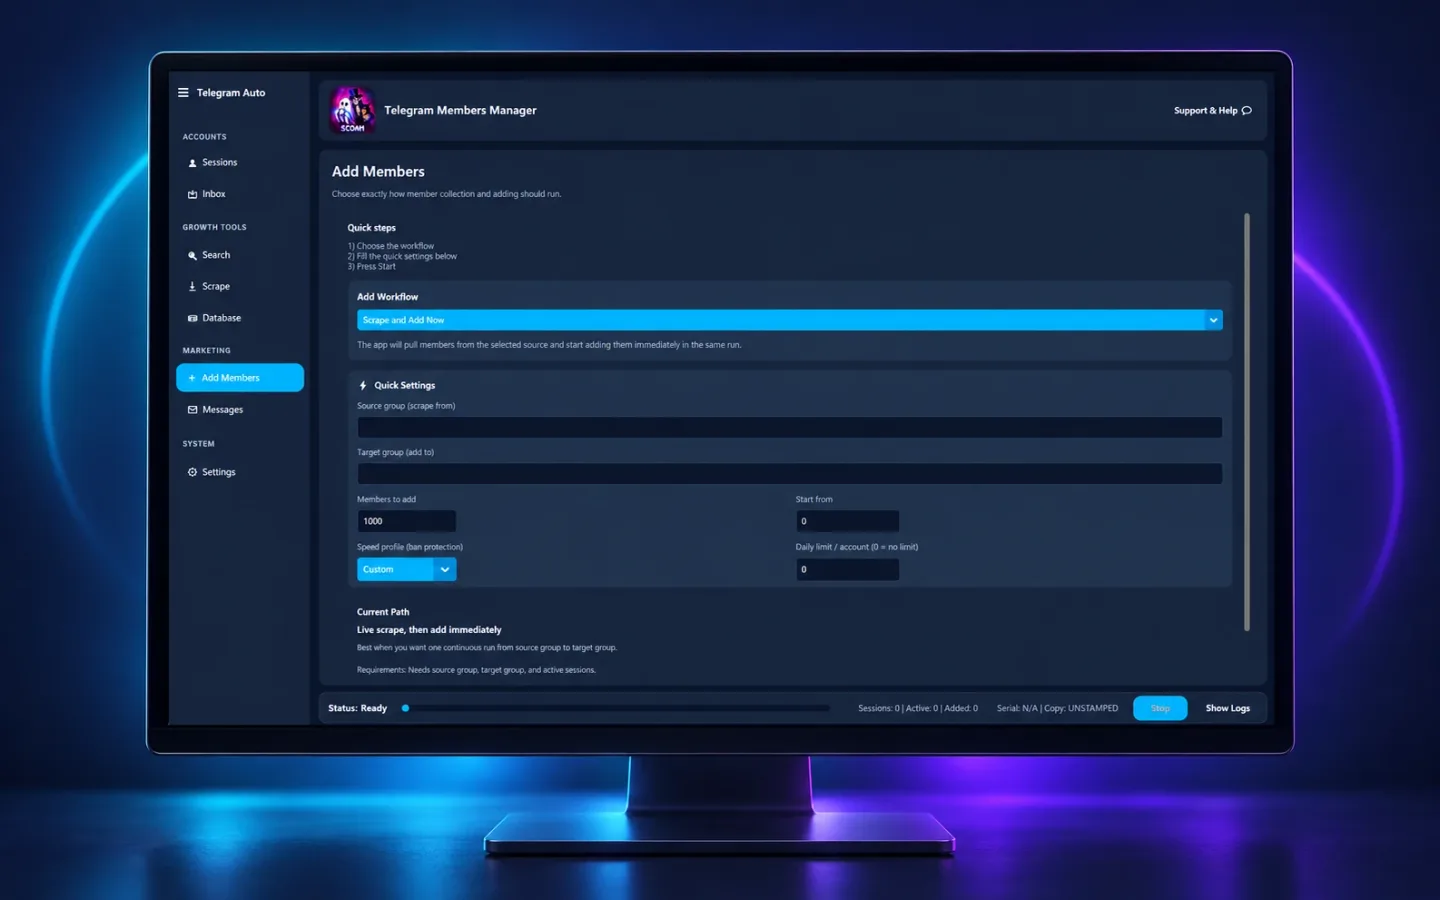Image resolution: width=1440 pixels, height=900 pixels.
Task: Click the Sessions person icon
Action: click(192, 163)
